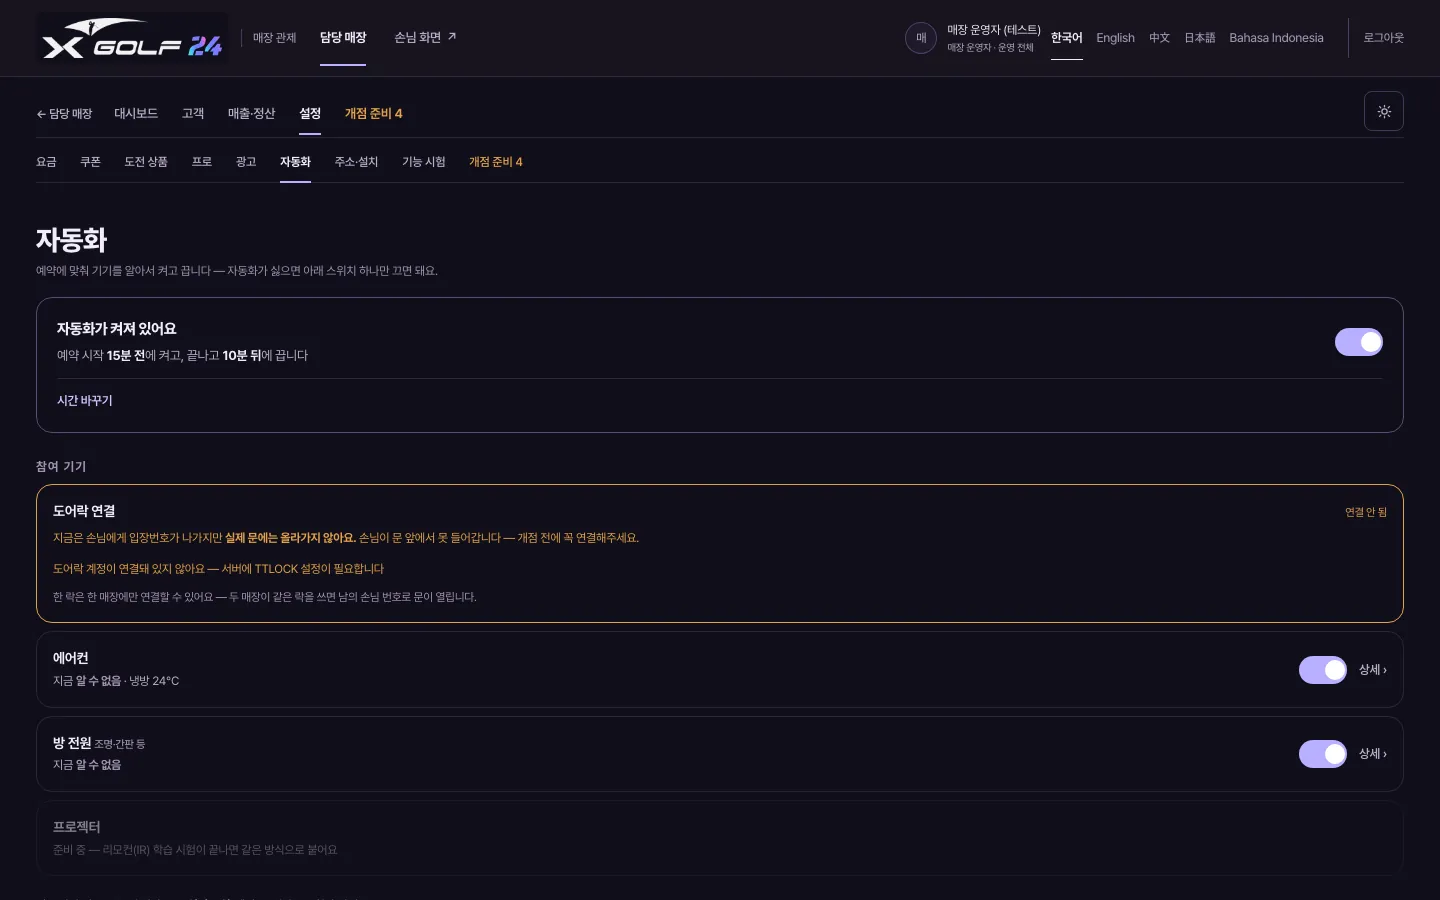Open the 주소·설치 sub-tab
Screen dimensions: 1440x900
coord(357,162)
